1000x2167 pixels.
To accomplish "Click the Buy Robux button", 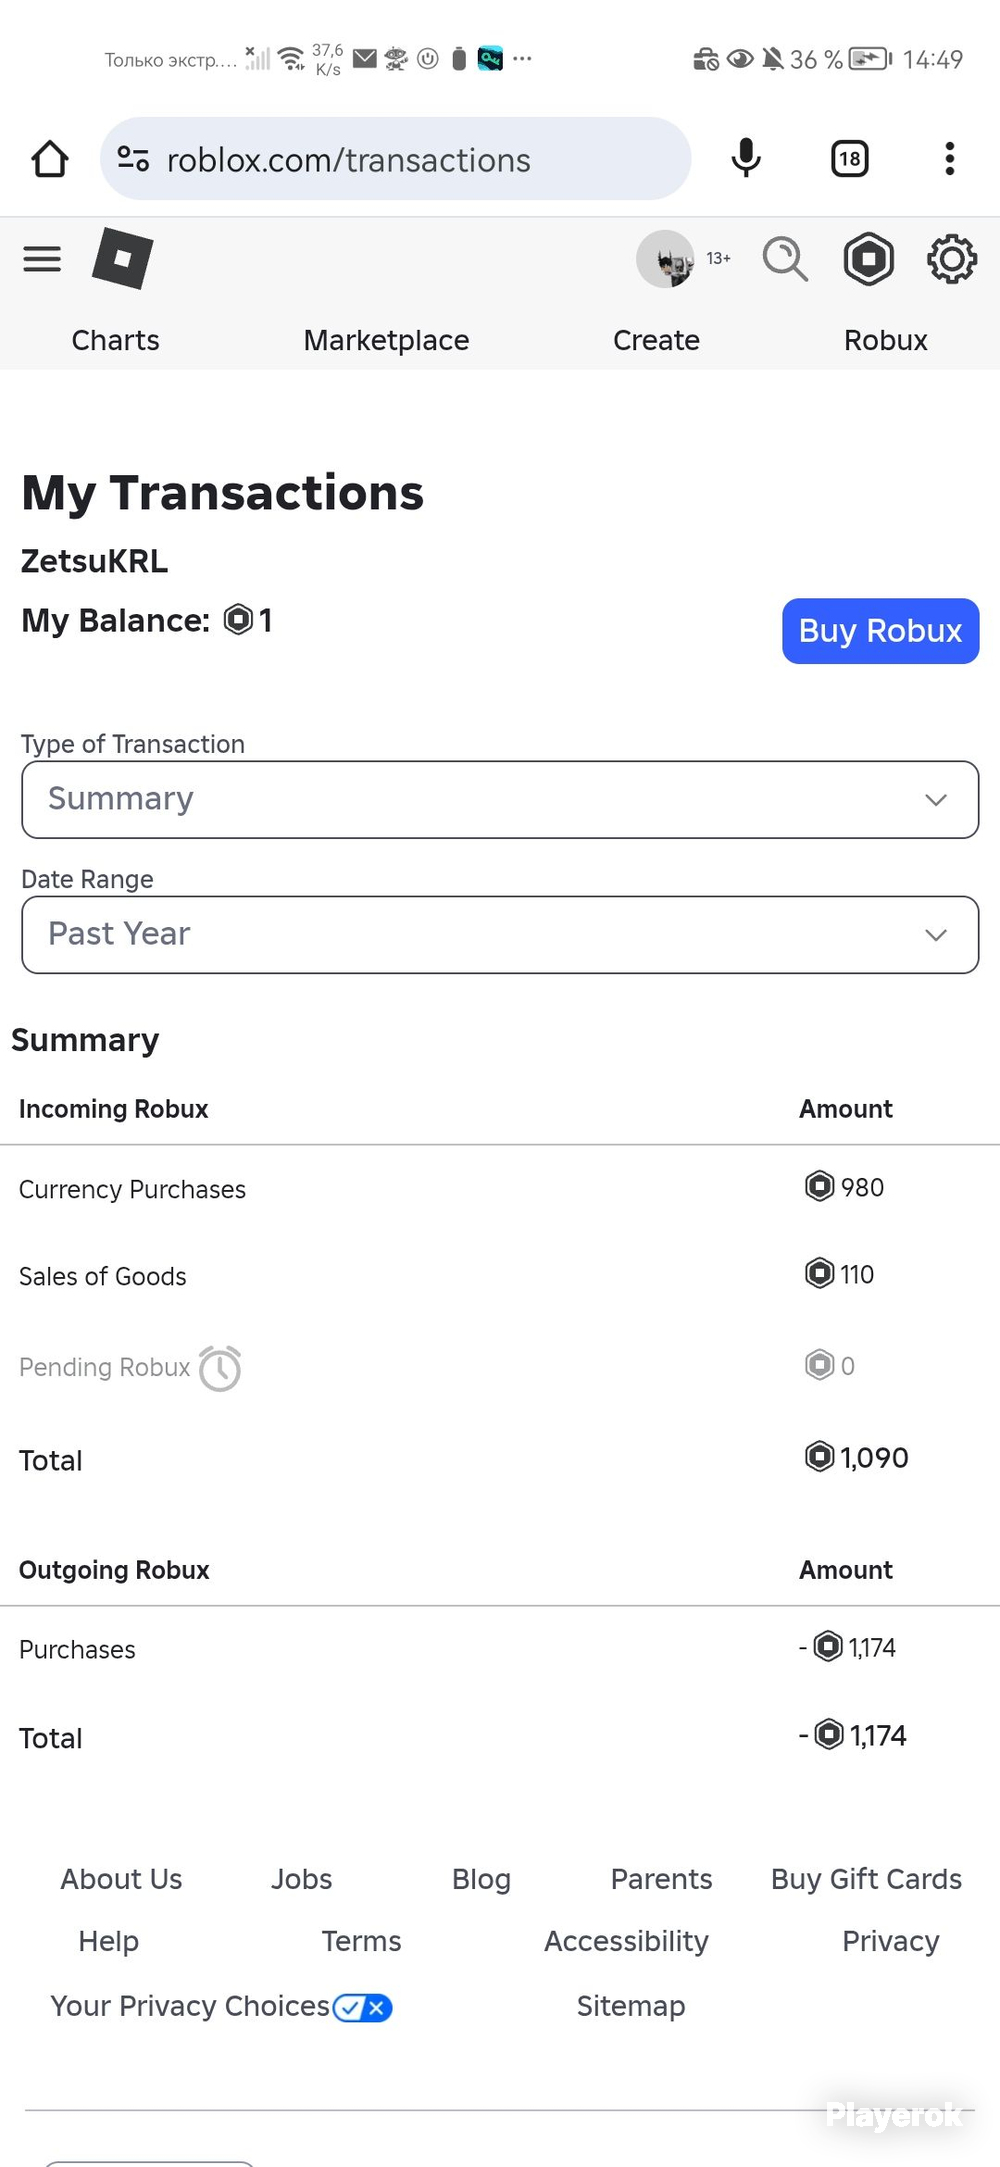I will (x=880, y=631).
